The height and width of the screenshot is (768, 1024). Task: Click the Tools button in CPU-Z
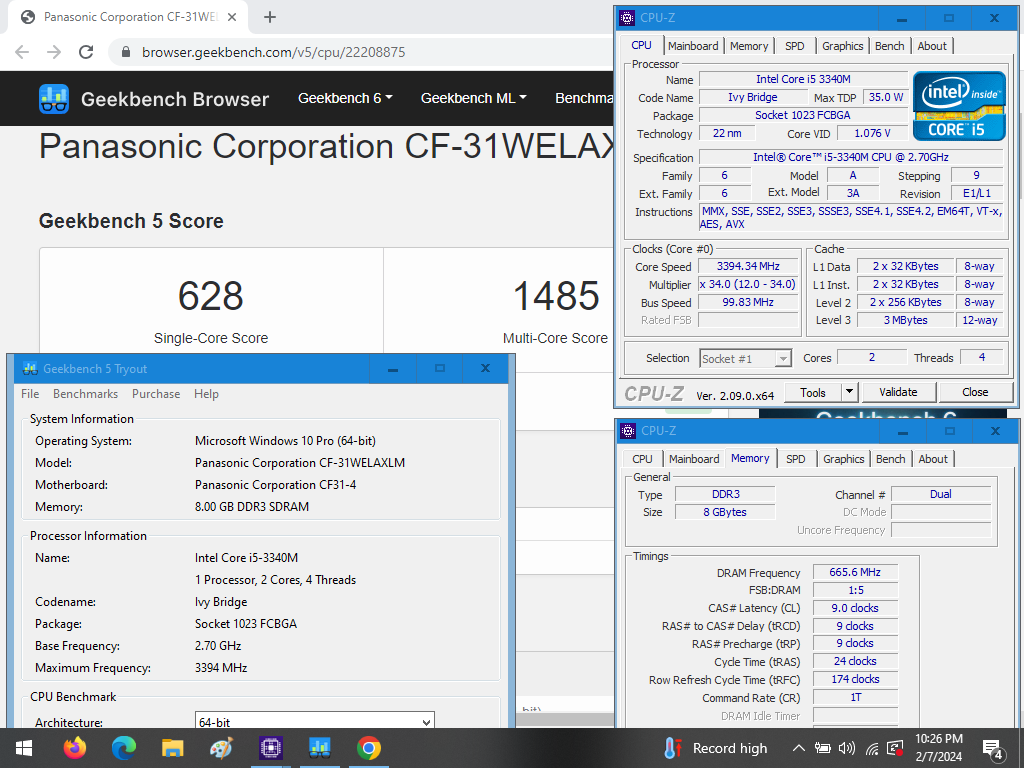coord(813,392)
